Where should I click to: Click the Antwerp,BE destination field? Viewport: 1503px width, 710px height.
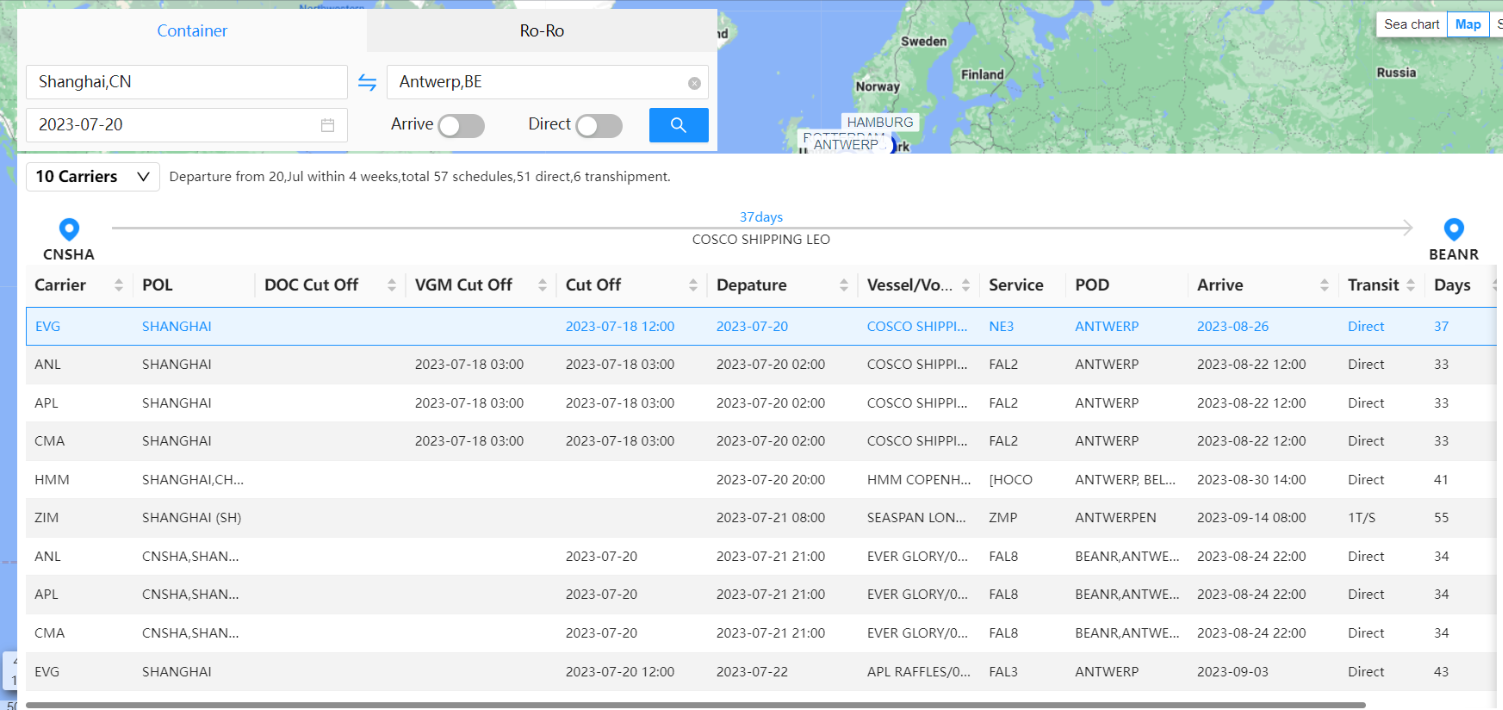pyautogui.click(x=548, y=82)
